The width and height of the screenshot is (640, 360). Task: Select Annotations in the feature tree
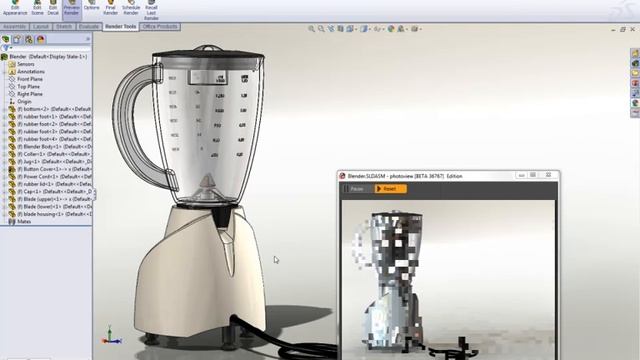[31, 71]
